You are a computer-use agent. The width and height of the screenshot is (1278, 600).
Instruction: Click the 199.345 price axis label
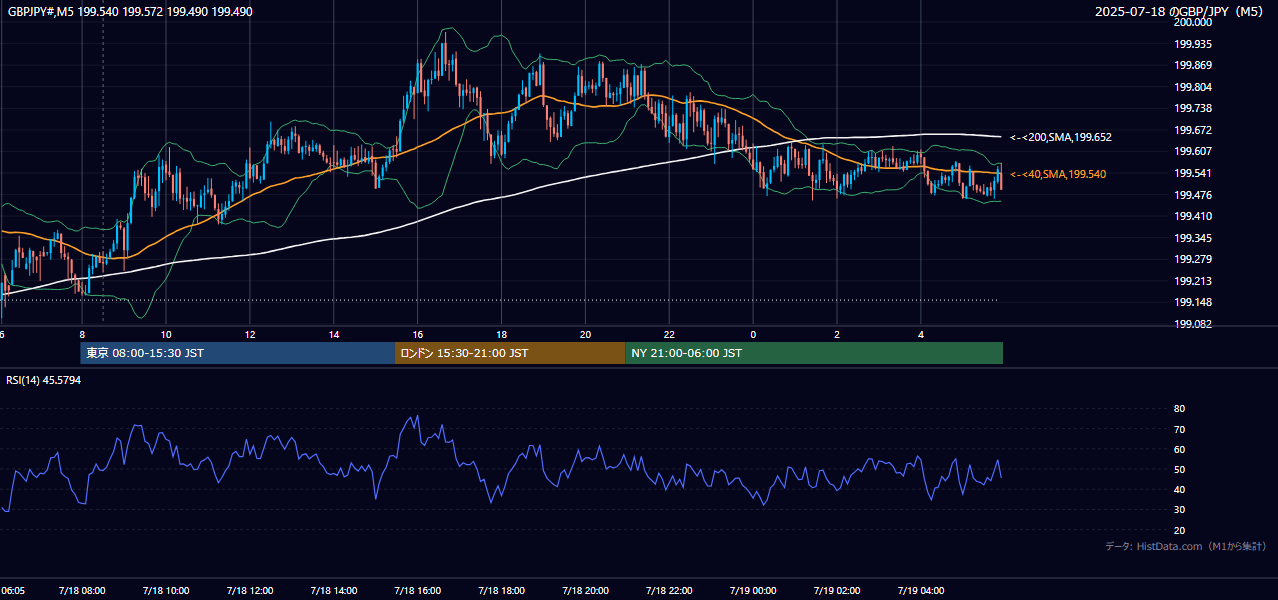point(1195,238)
